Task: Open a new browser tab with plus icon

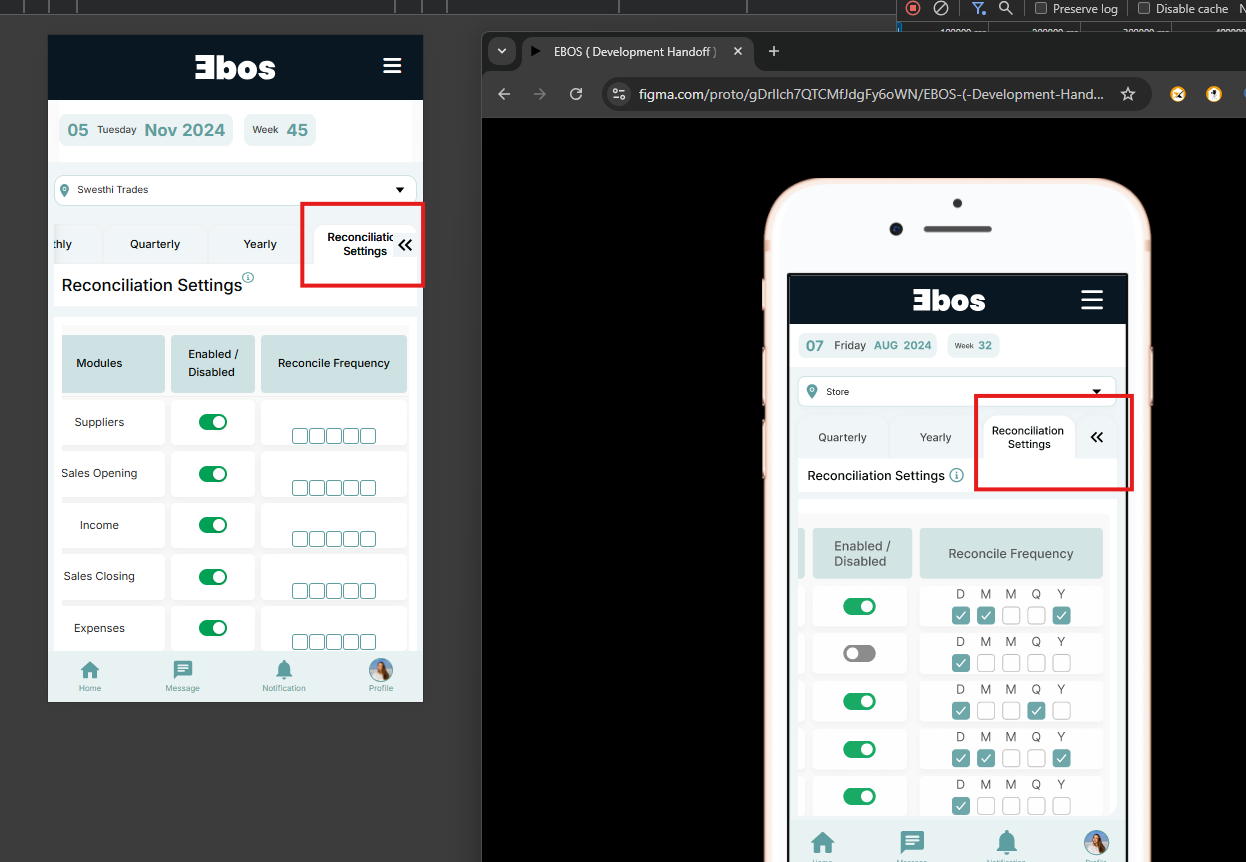Action: [773, 51]
